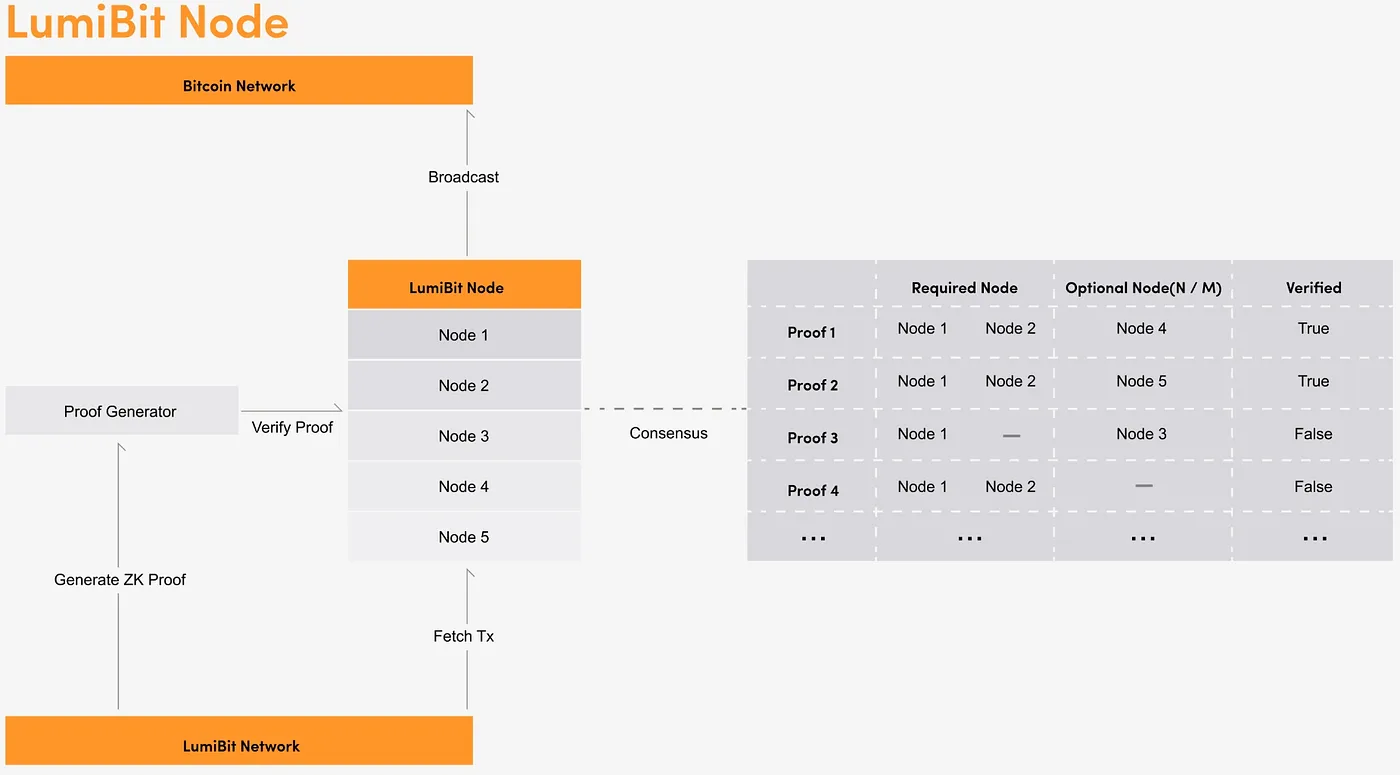Click the Verified column header
1400x775 pixels.
(1313, 288)
